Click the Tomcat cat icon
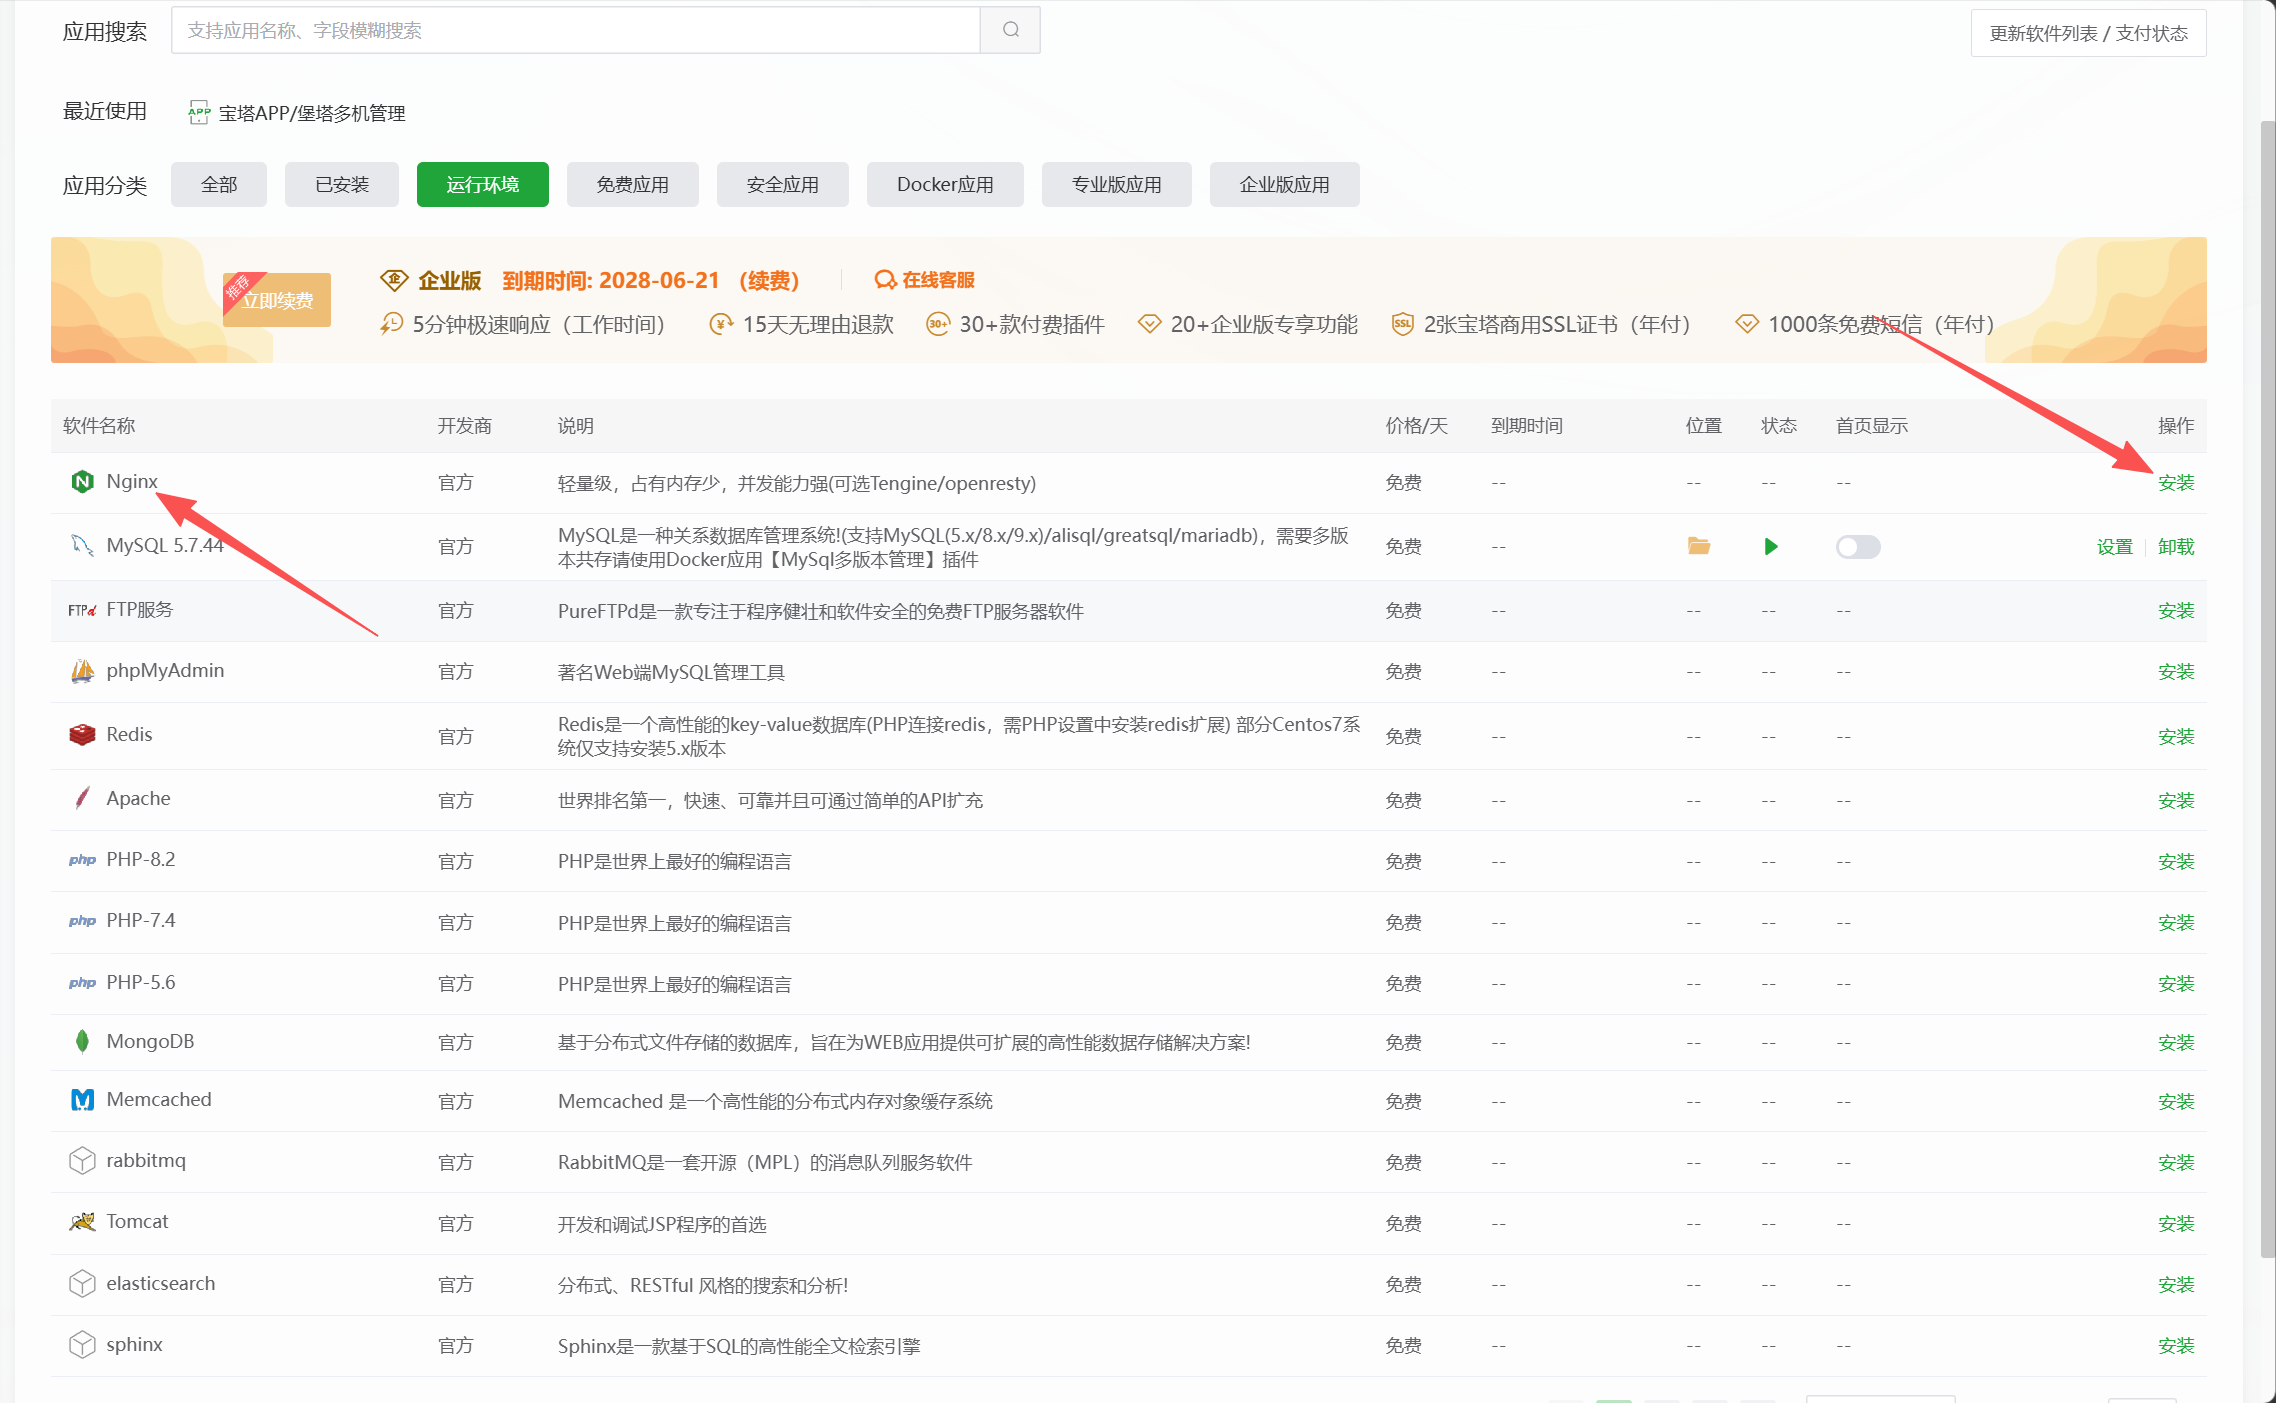This screenshot has width=2276, height=1403. pos(82,1222)
